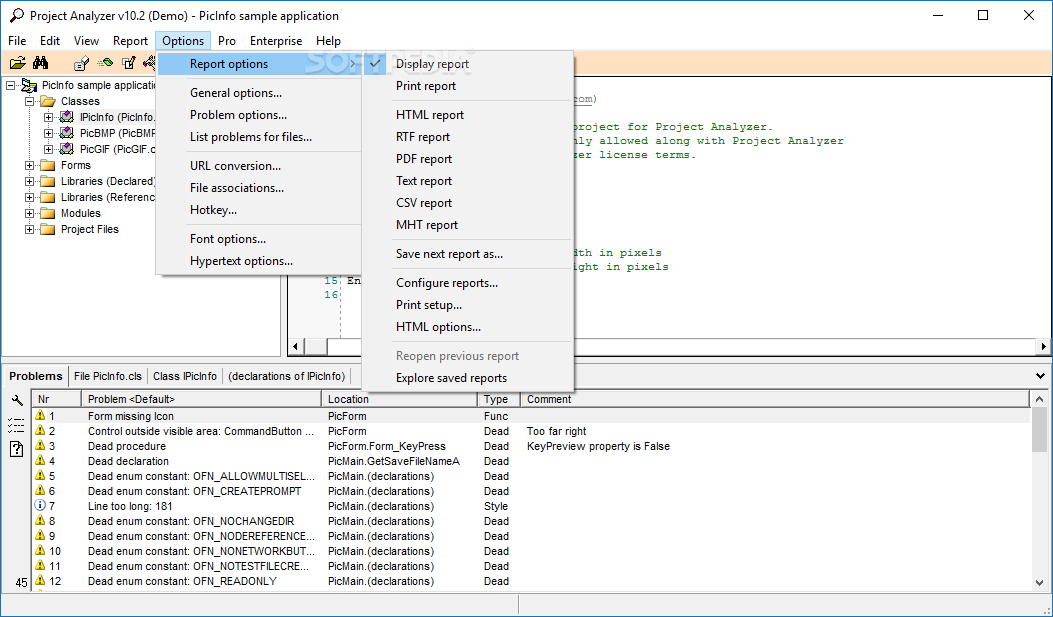This screenshot has height=617, width=1053.
Task: Select the IPicInfo class icon in tree
Action: coord(66,117)
